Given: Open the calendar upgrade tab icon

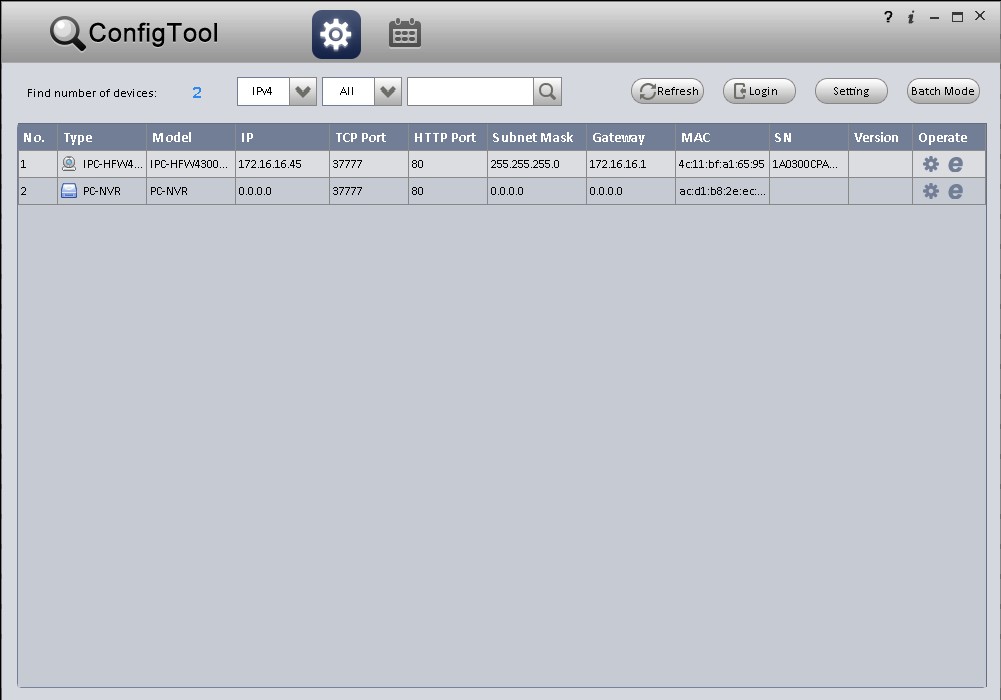Looking at the screenshot, I should coord(405,34).
